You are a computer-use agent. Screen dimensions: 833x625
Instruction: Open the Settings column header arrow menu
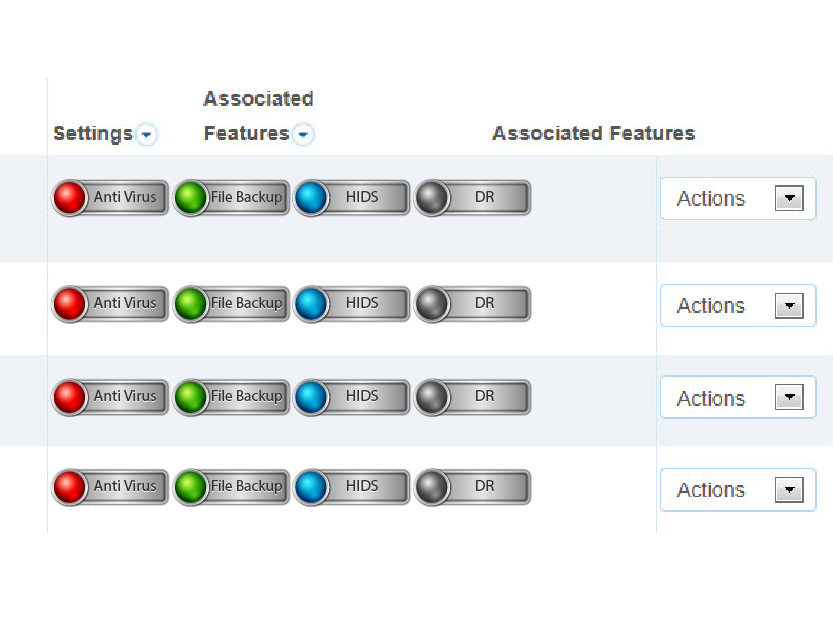[146, 134]
